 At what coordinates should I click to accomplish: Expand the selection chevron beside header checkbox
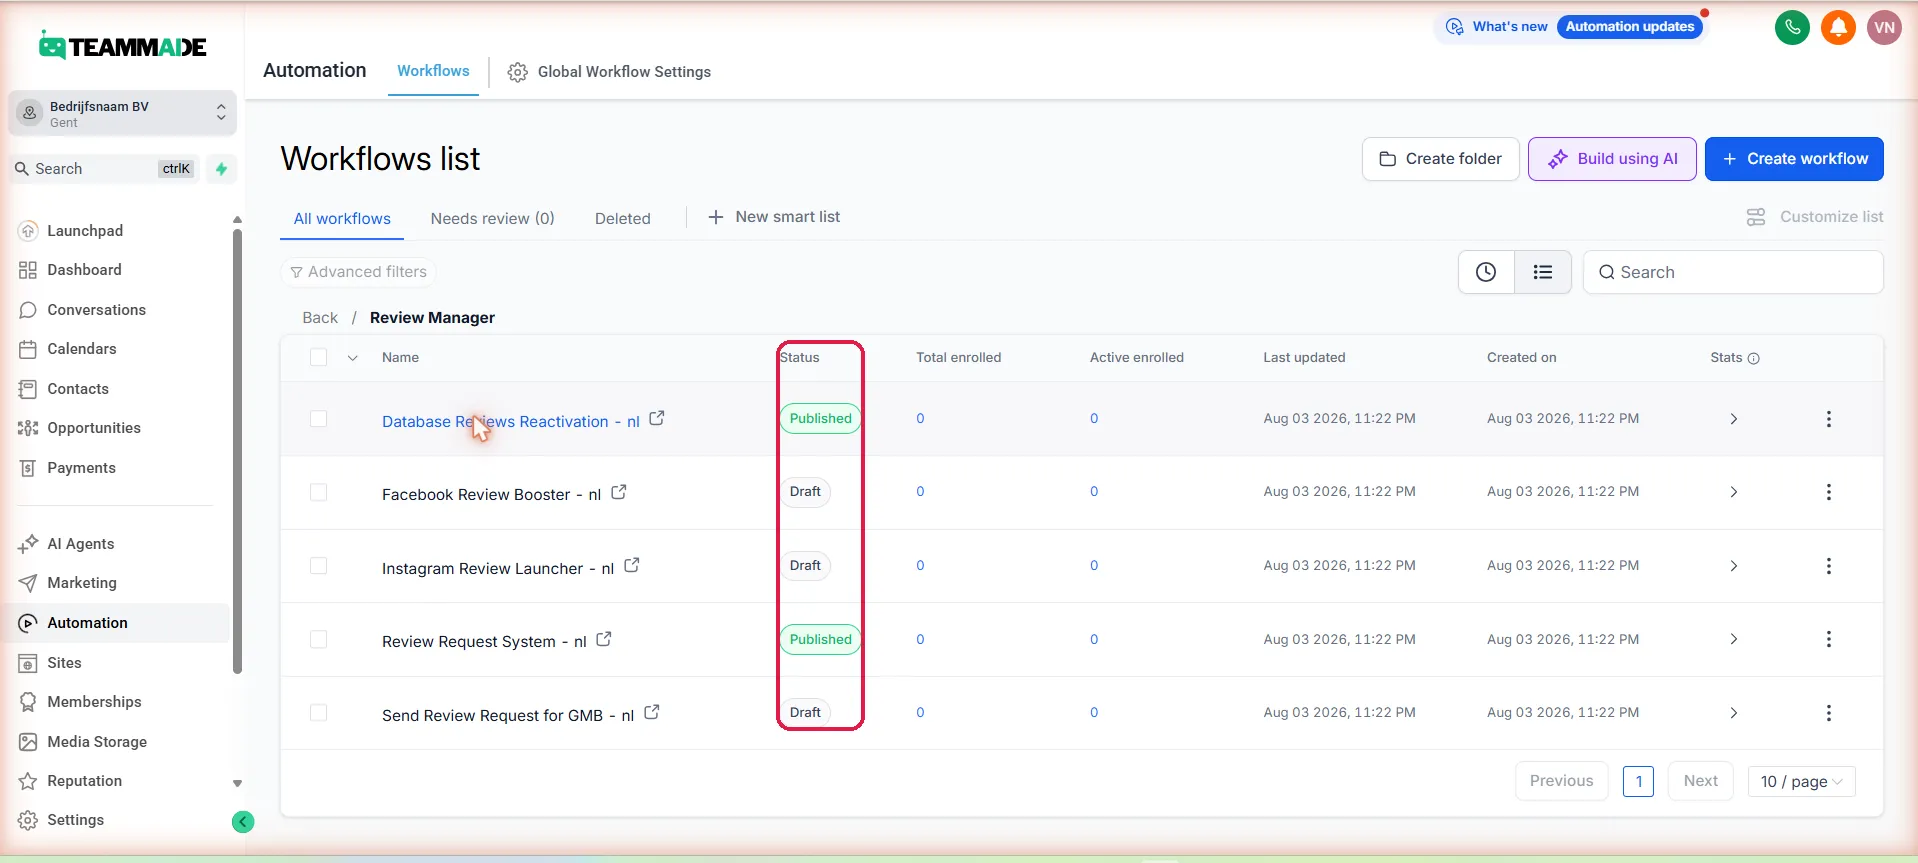pyautogui.click(x=353, y=358)
